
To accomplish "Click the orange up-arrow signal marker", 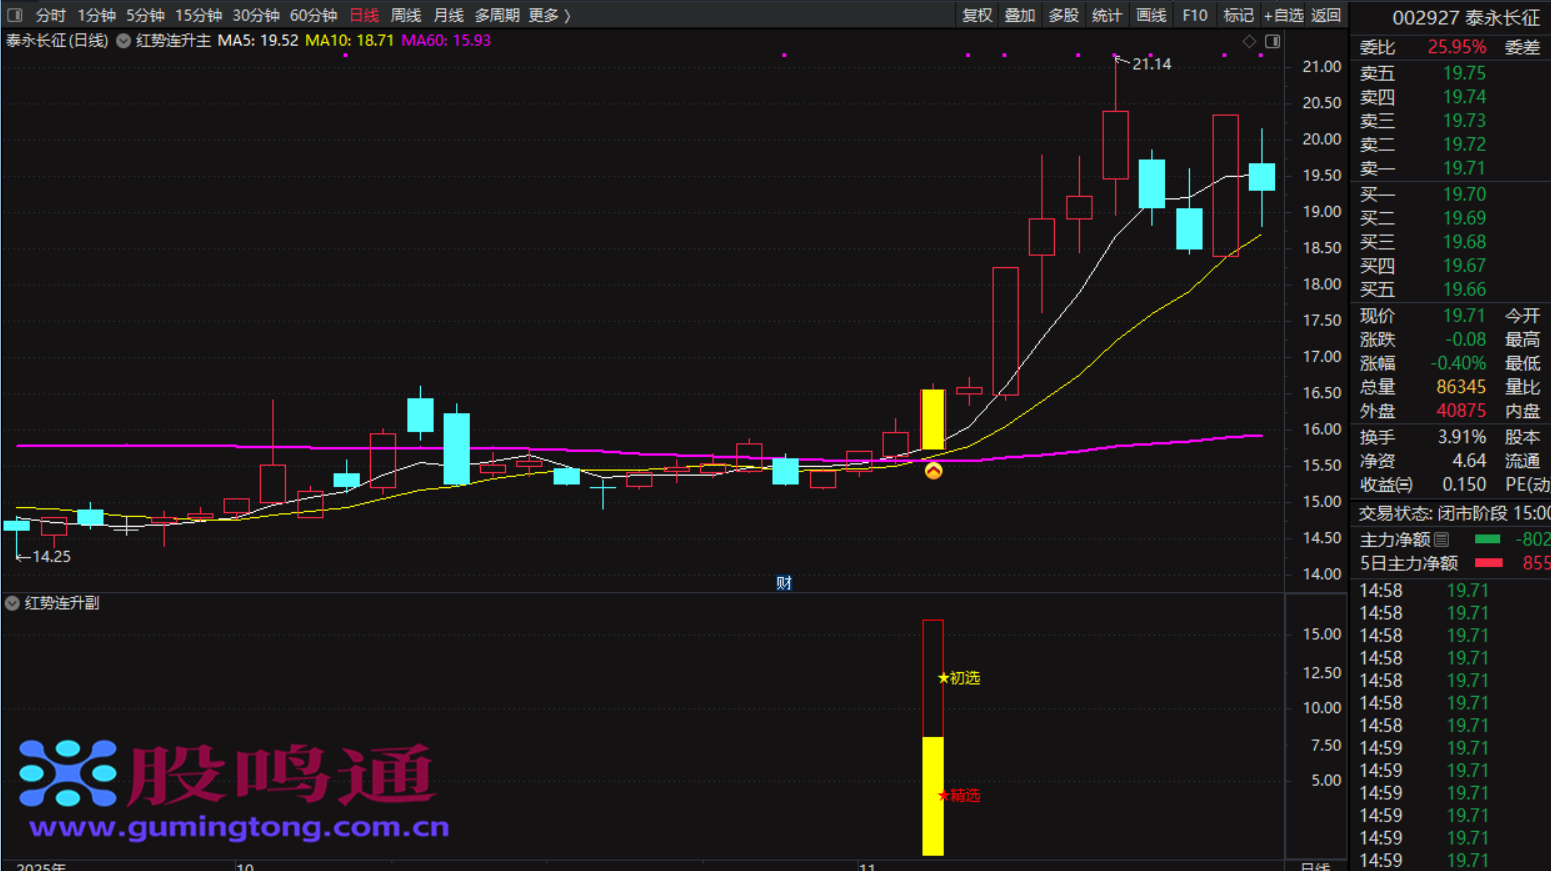I will pos(933,471).
